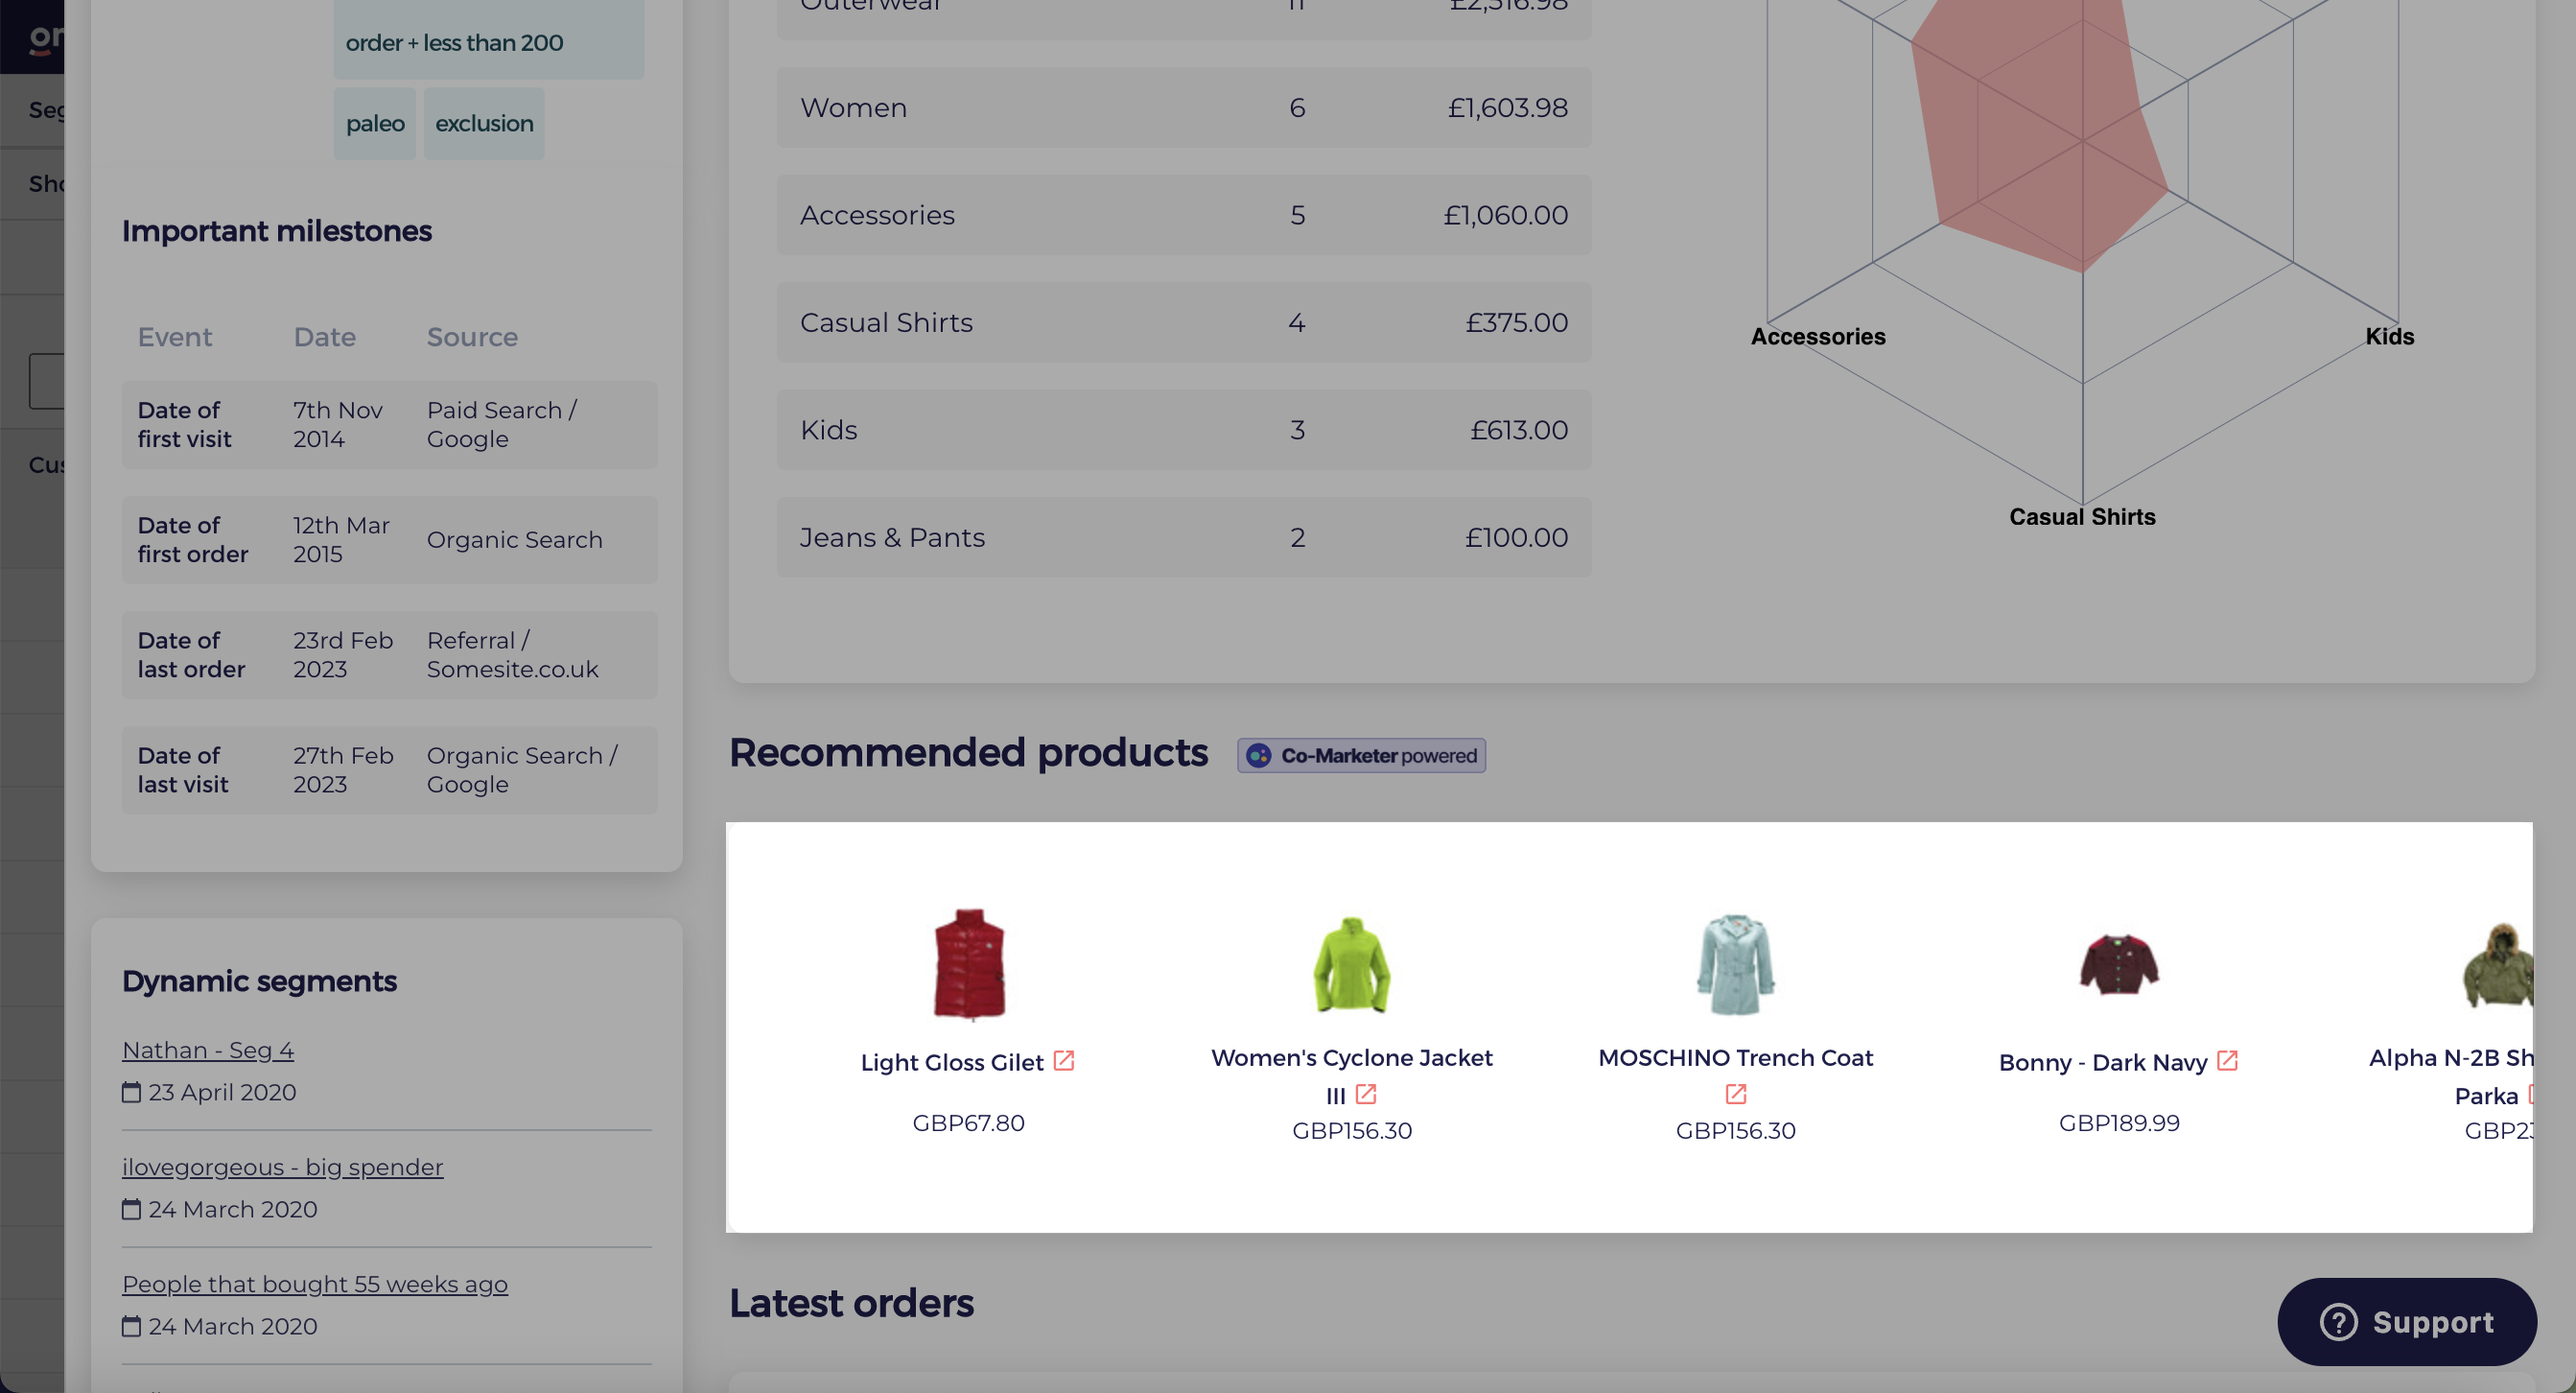2576x1393 pixels.
Task: Click calendar icon beside first 24 March 2020
Action: coord(131,1209)
